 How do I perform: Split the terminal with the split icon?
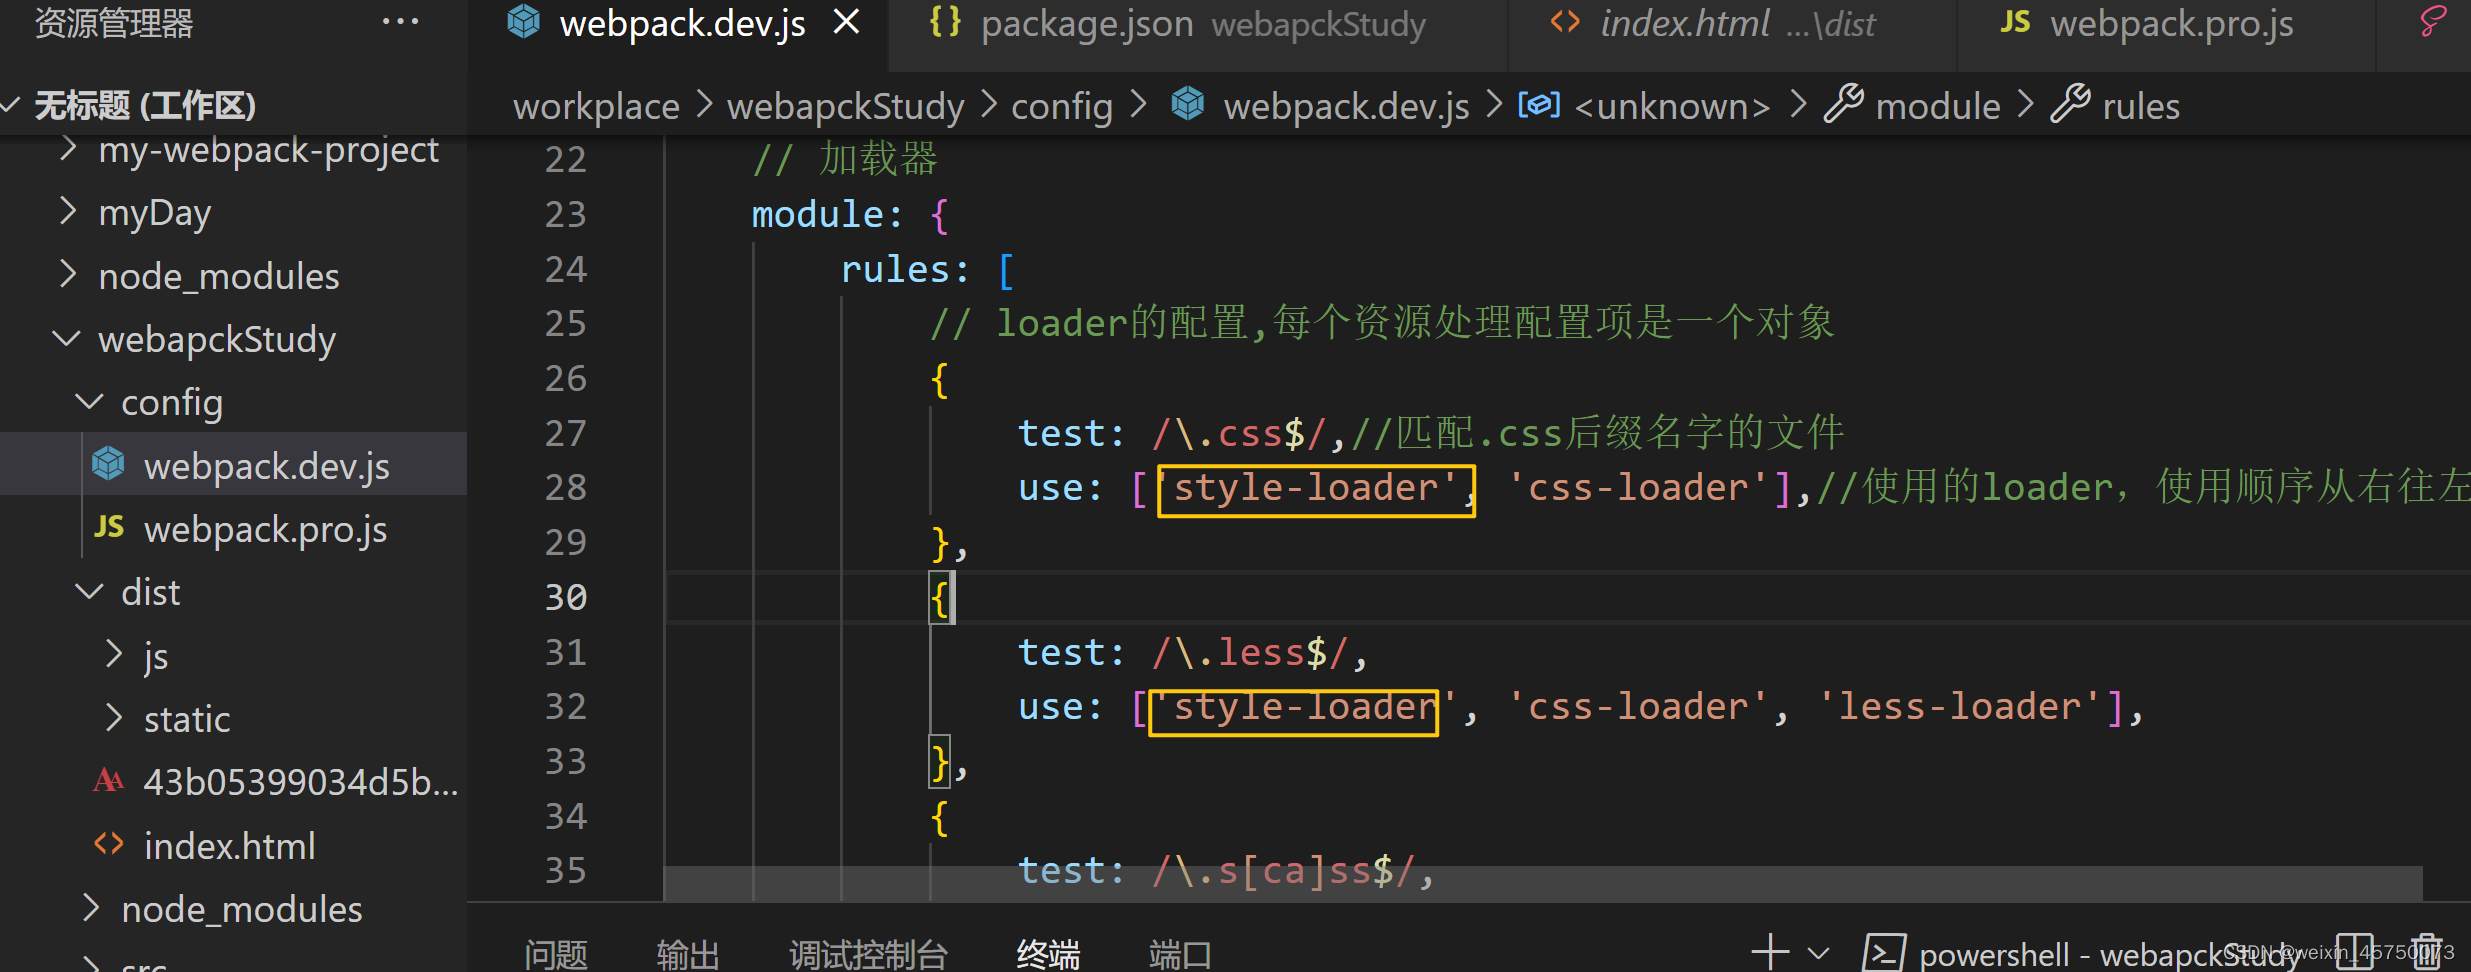[2355, 951]
